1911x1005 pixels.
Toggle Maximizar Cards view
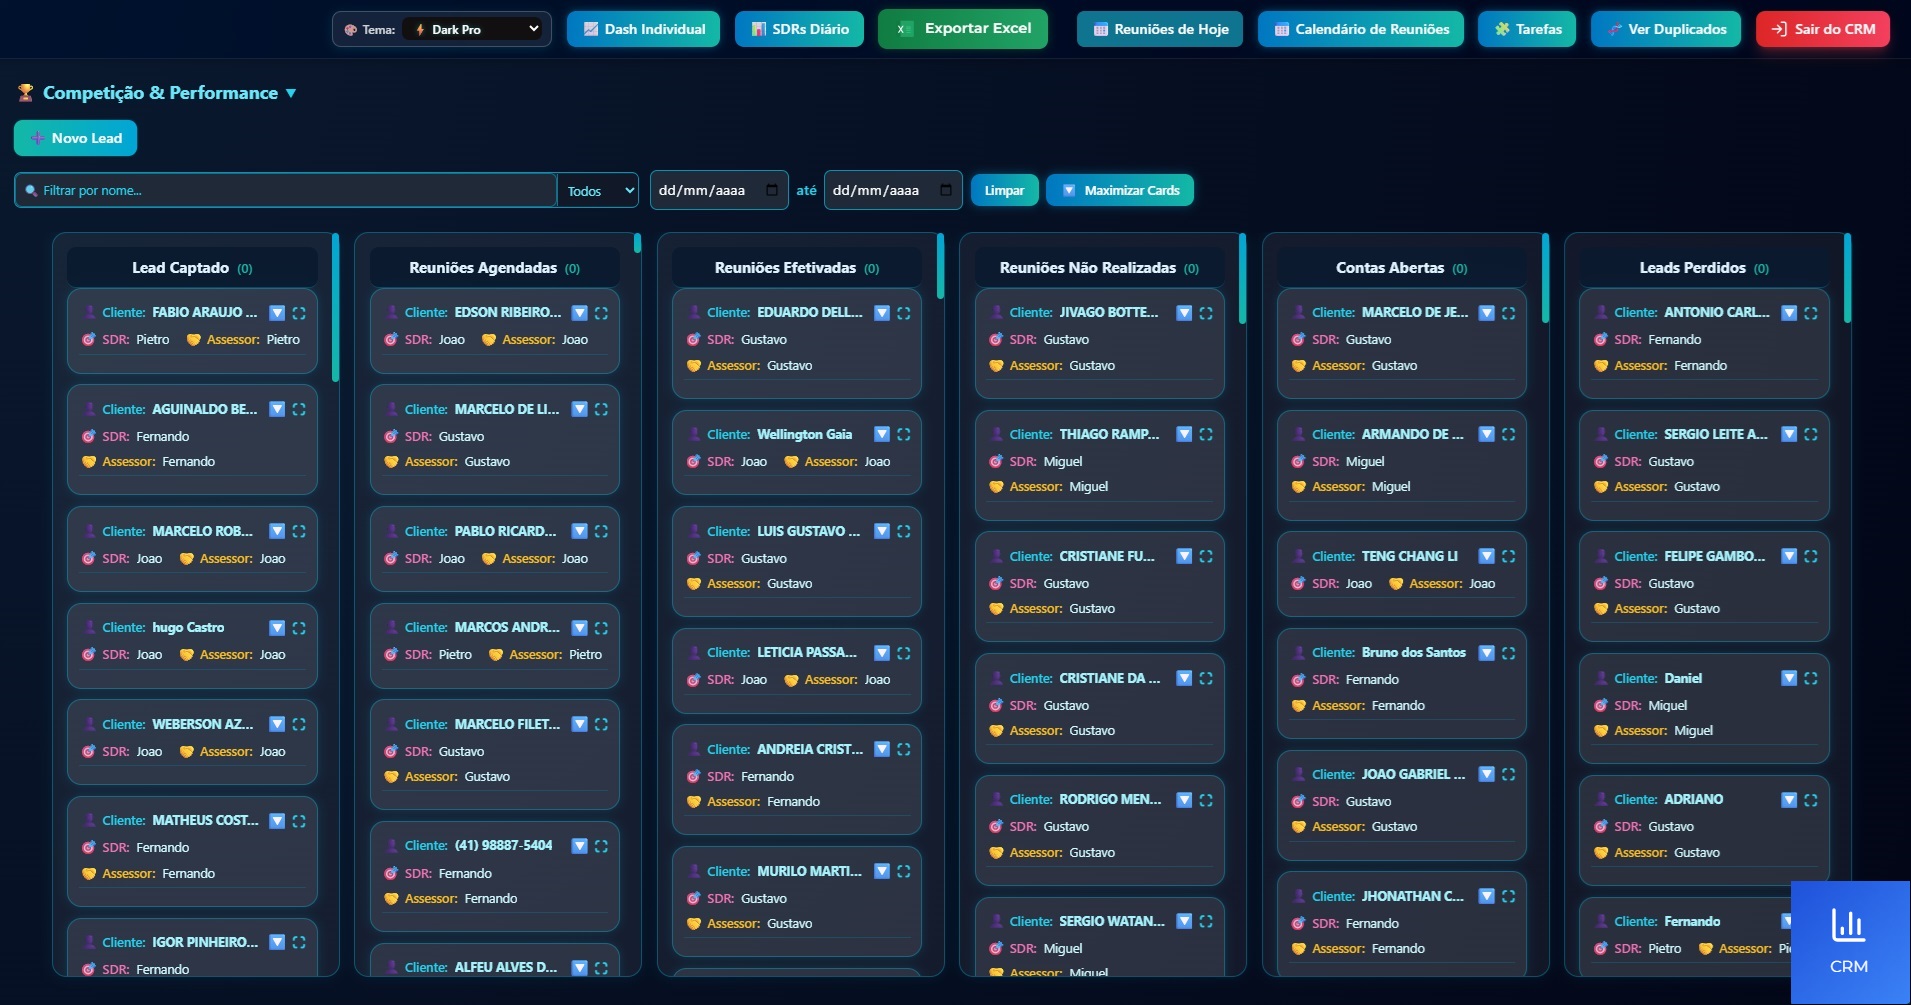(x=1120, y=190)
